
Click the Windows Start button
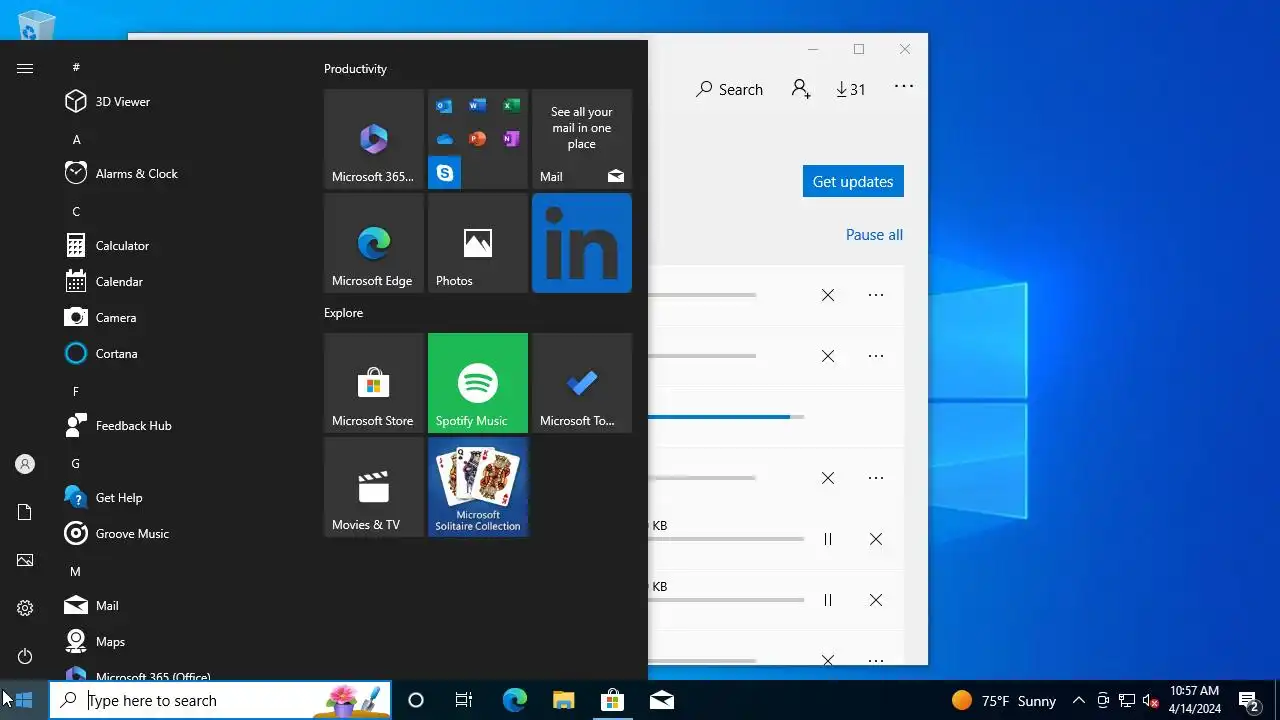[24, 700]
